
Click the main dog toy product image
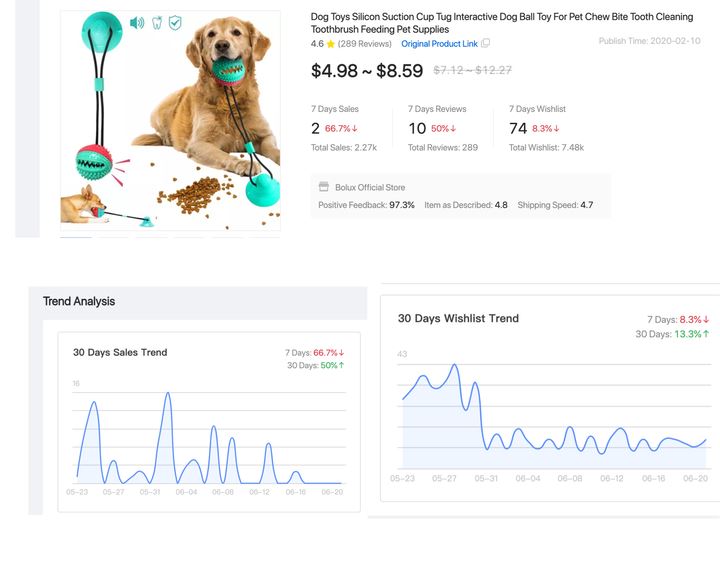coord(170,121)
